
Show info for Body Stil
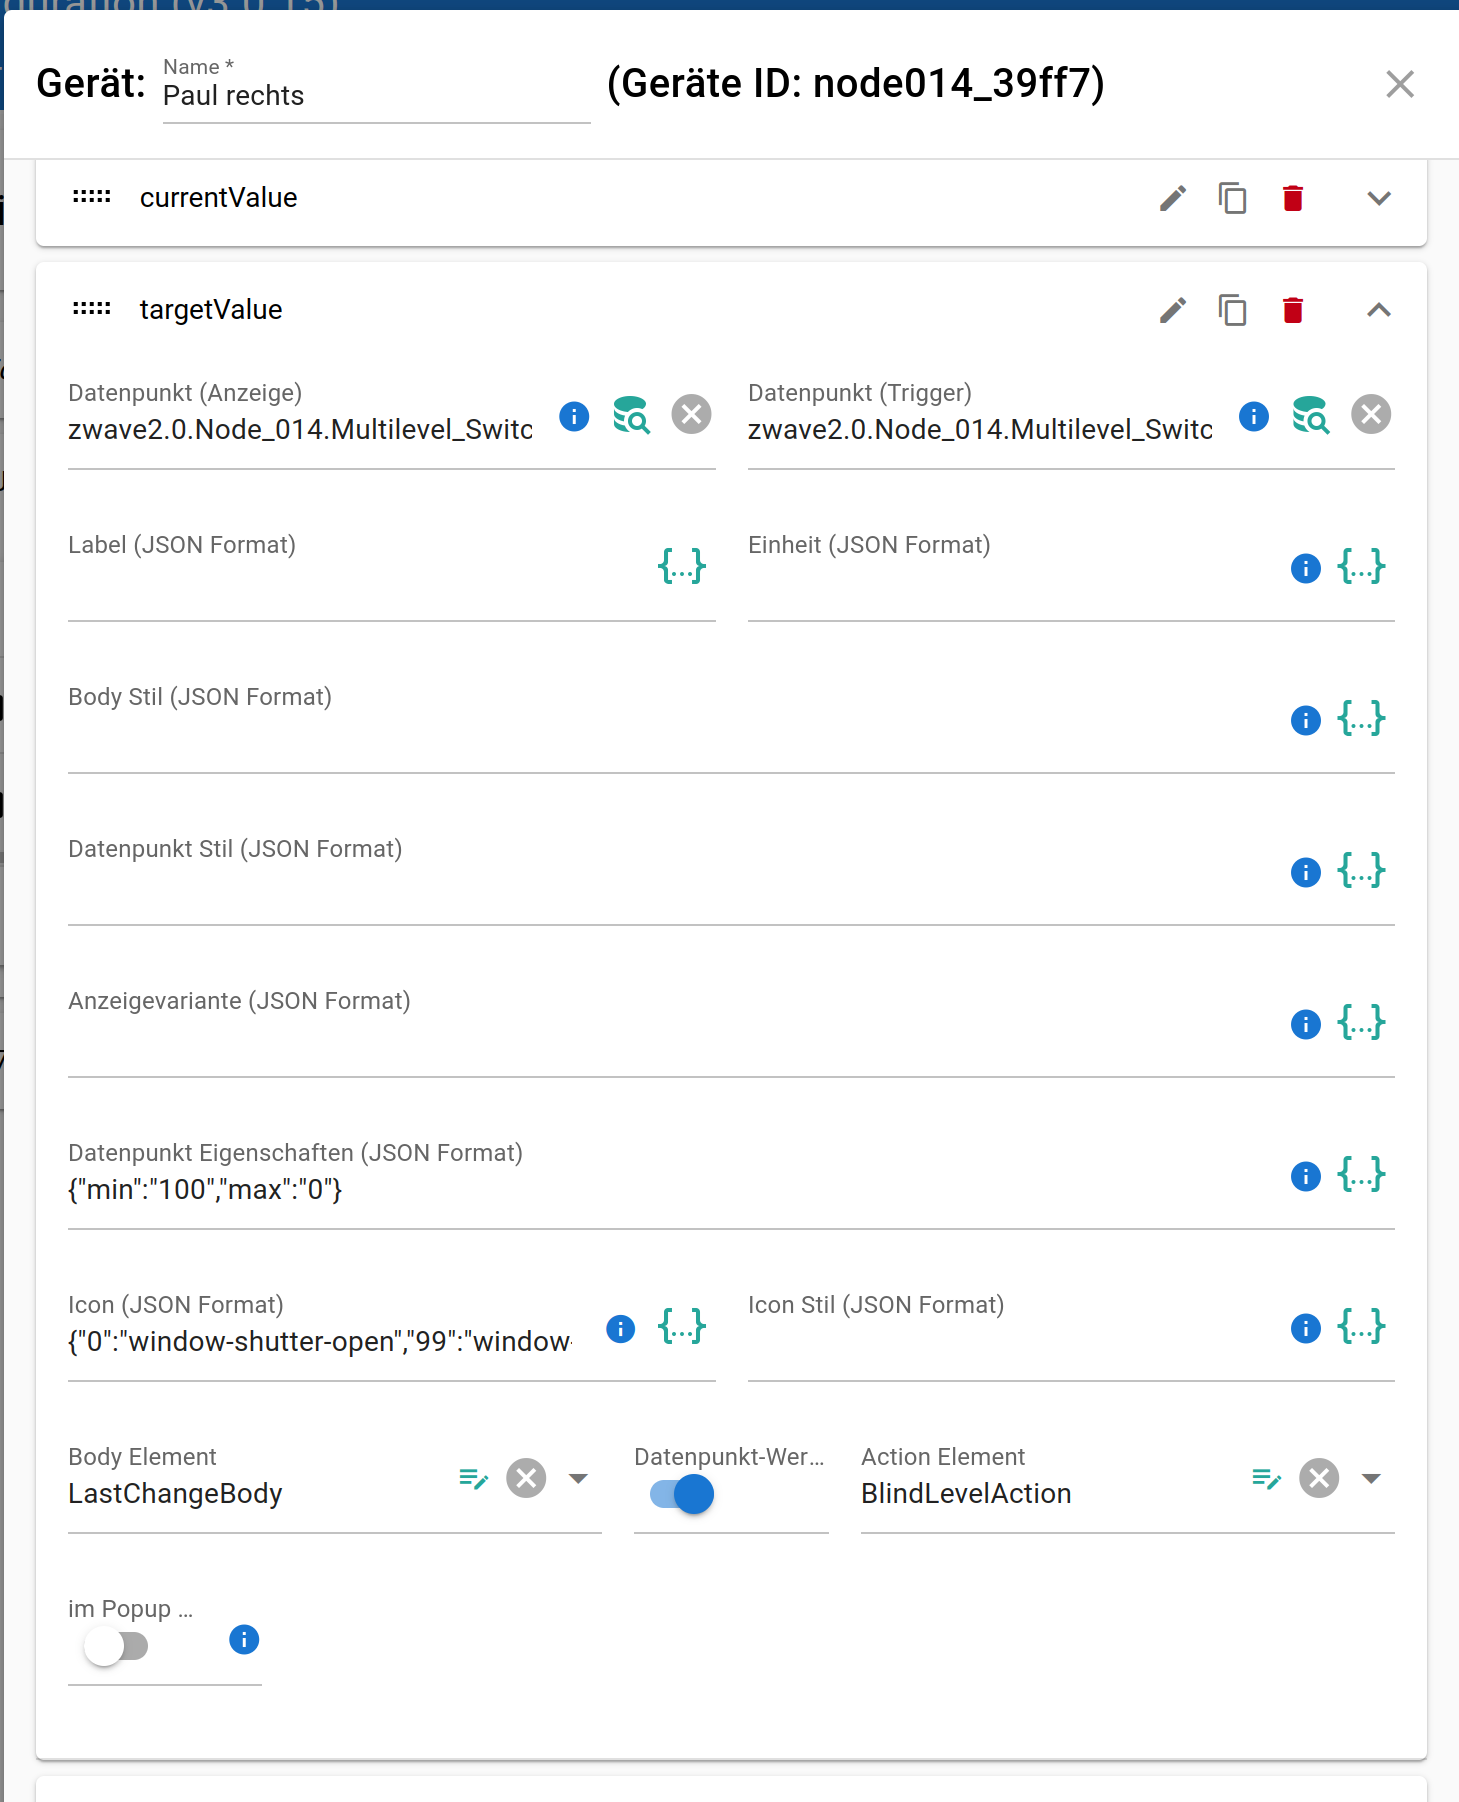[1306, 720]
